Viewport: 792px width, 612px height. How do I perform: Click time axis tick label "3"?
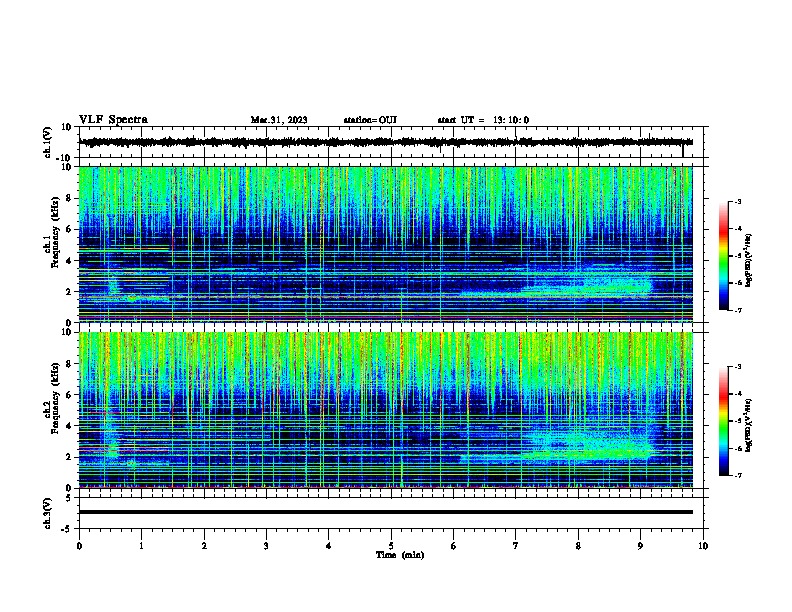click(266, 546)
